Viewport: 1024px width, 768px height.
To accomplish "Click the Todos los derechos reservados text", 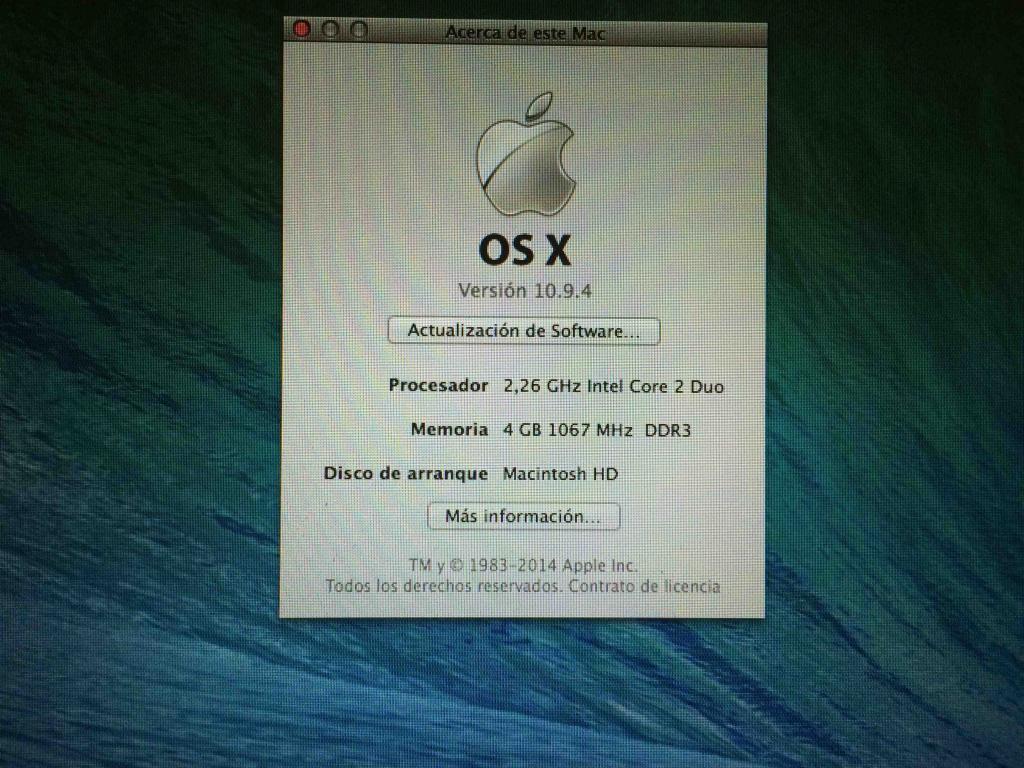I will [x=443, y=586].
